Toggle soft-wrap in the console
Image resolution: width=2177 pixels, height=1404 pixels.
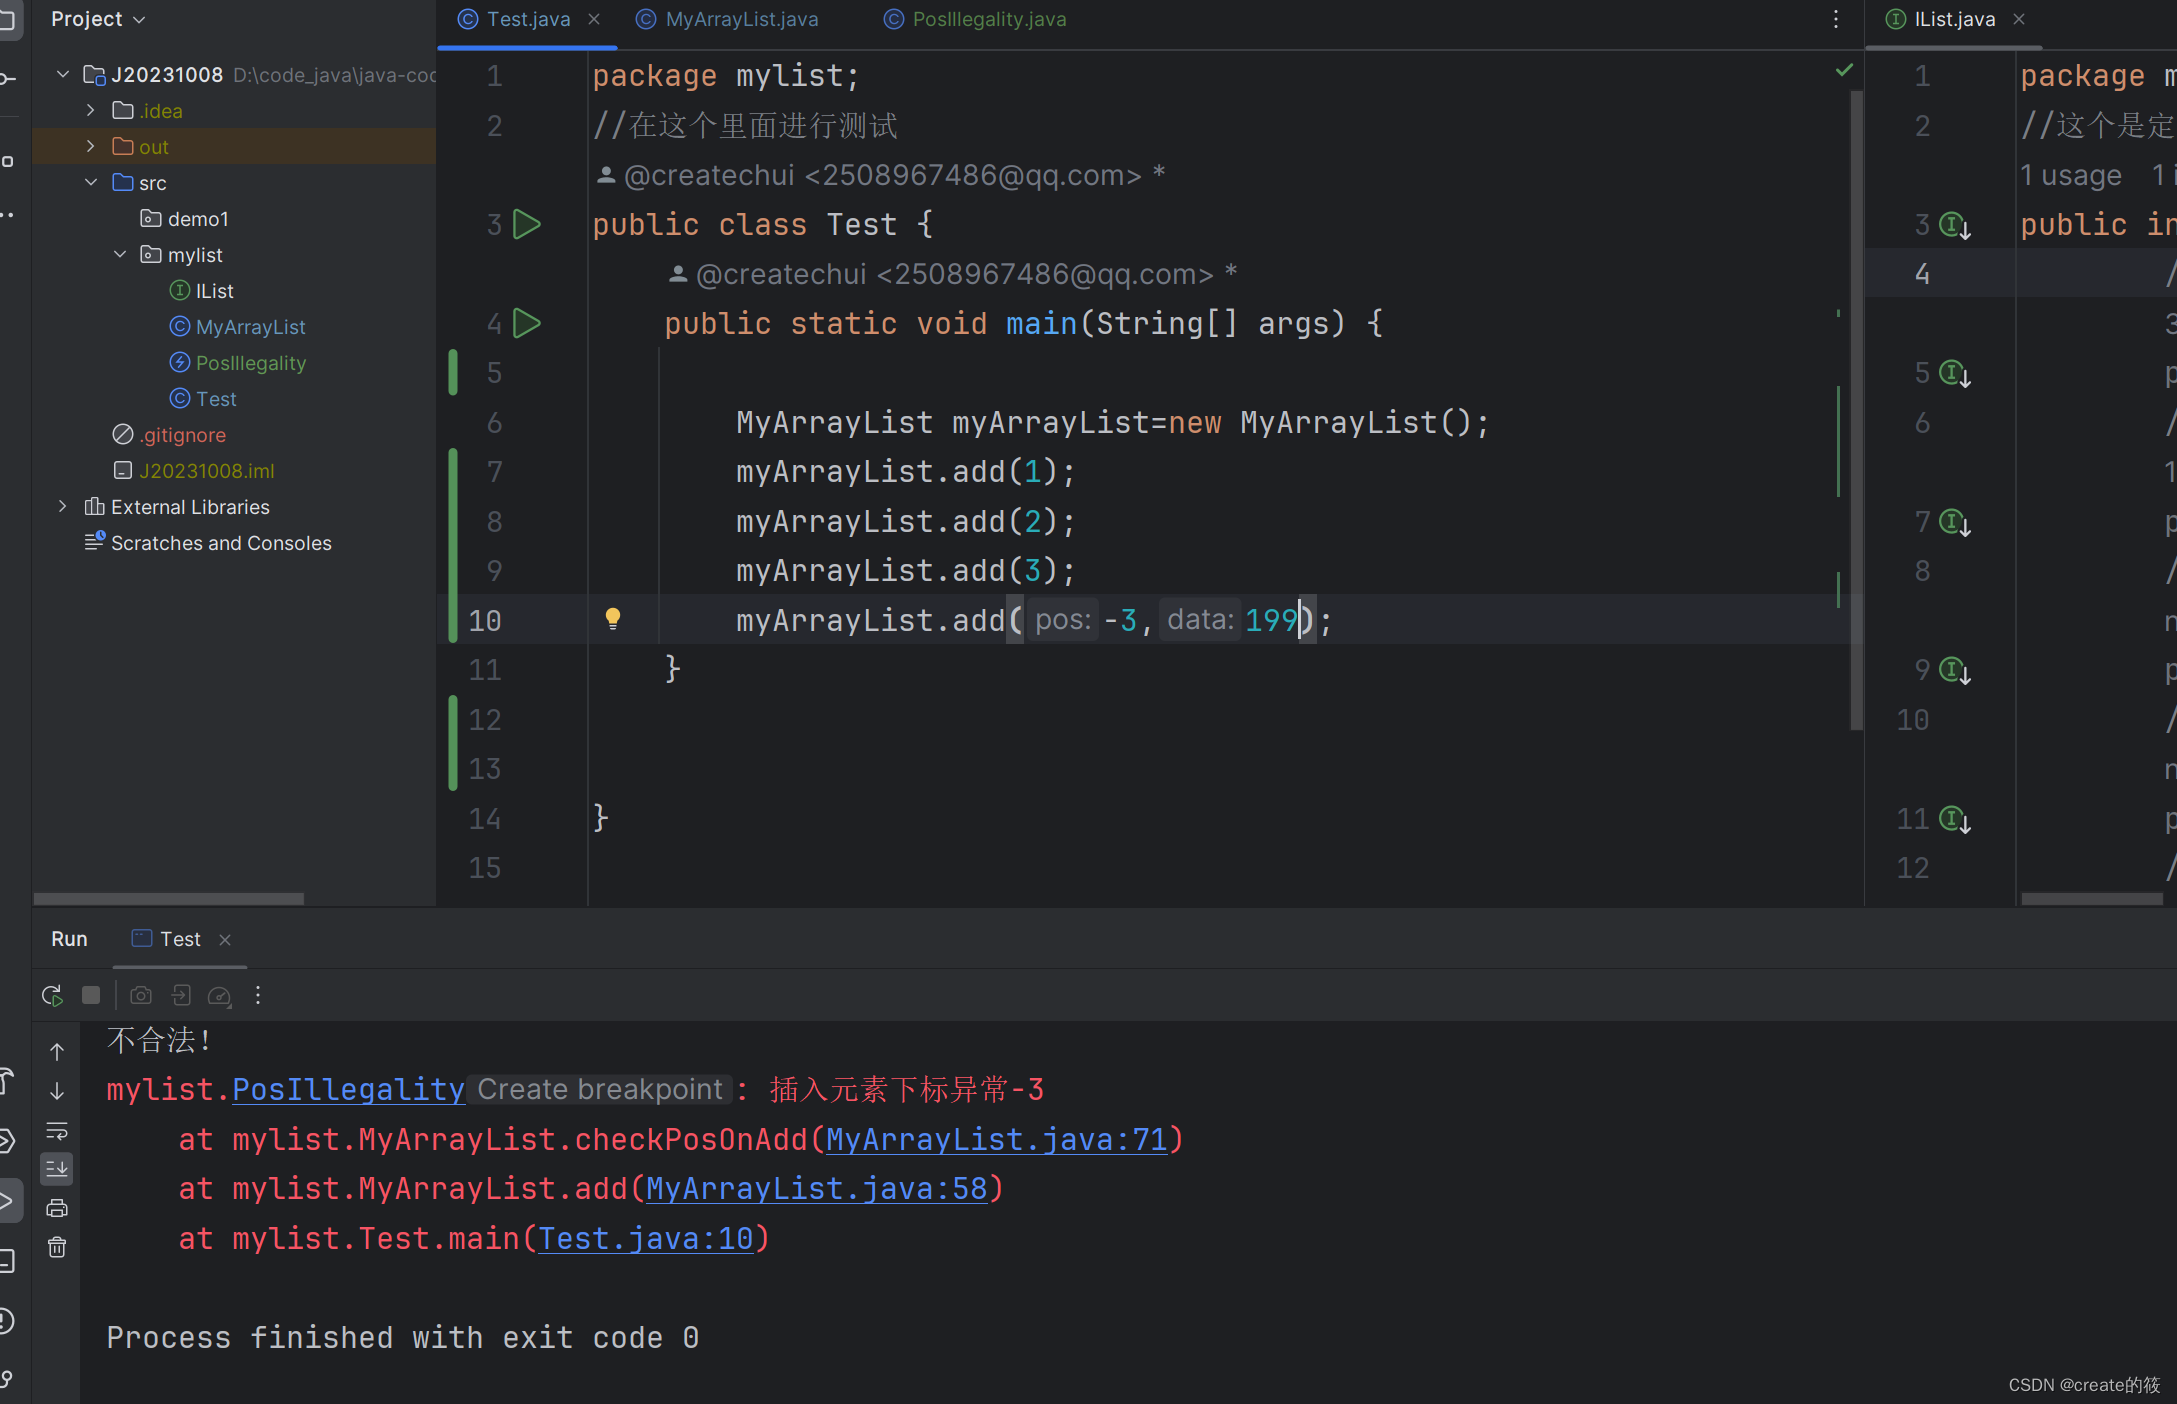pos(57,1130)
